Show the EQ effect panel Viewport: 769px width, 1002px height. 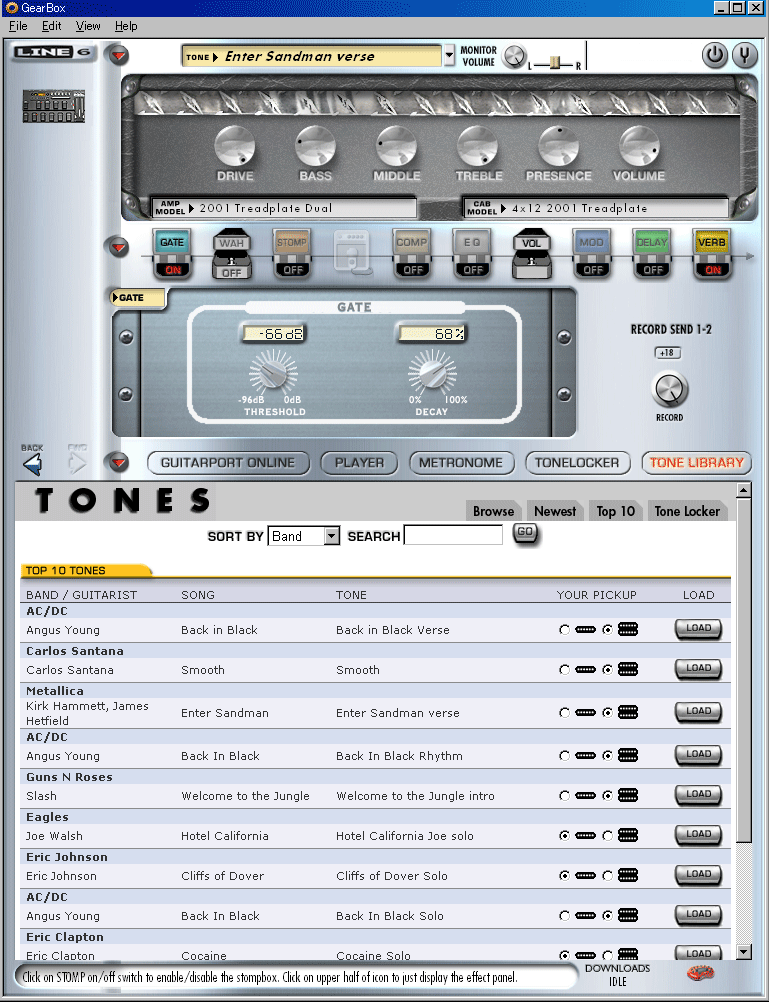pos(472,243)
